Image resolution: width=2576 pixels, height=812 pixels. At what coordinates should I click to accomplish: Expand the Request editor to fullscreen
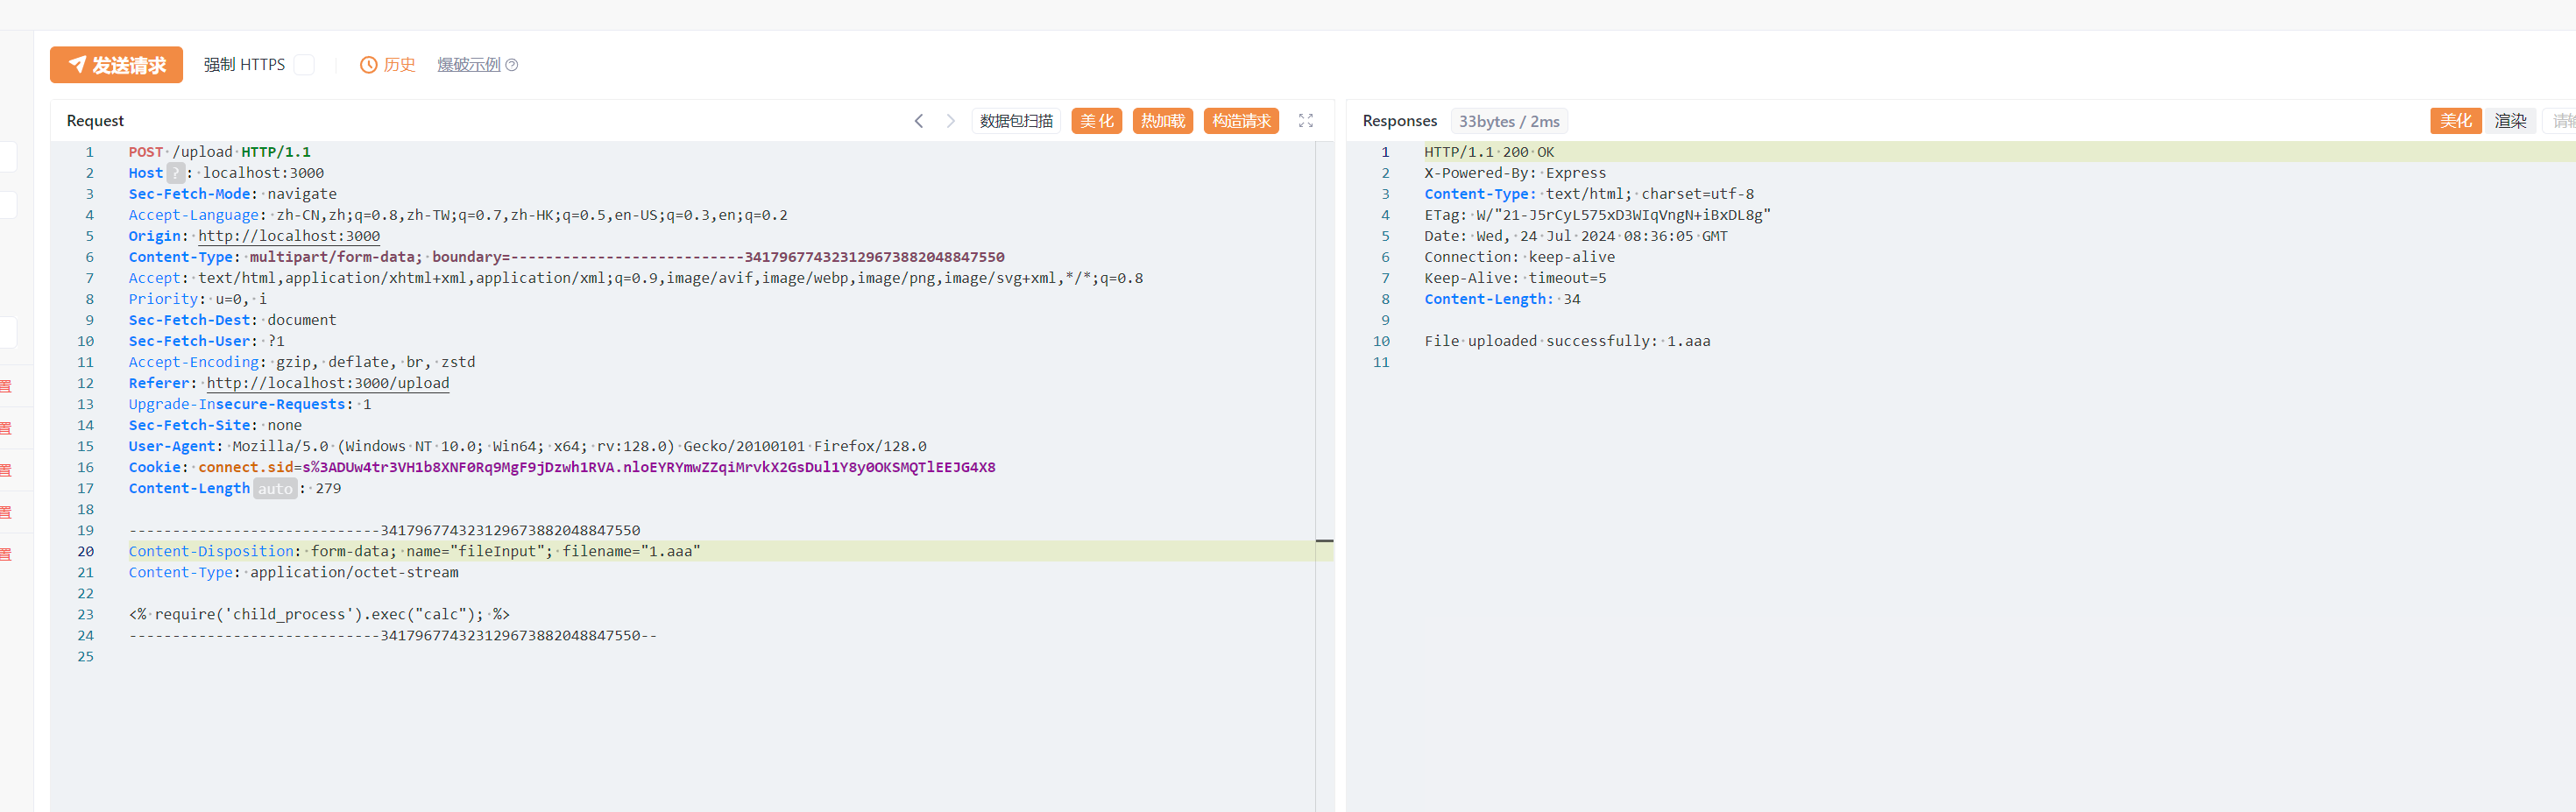(x=1306, y=121)
